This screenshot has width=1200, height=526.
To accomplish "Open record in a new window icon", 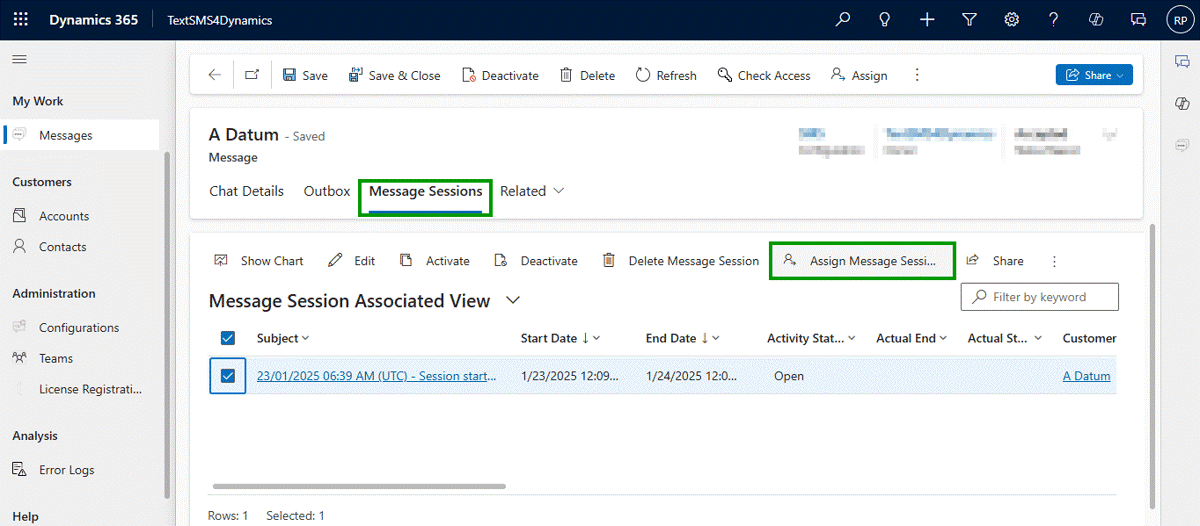I will [252, 75].
